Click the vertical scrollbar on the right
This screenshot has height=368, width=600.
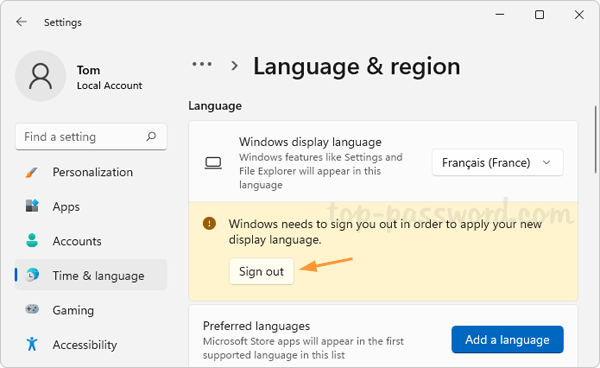pyautogui.click(x=596, y=140)
